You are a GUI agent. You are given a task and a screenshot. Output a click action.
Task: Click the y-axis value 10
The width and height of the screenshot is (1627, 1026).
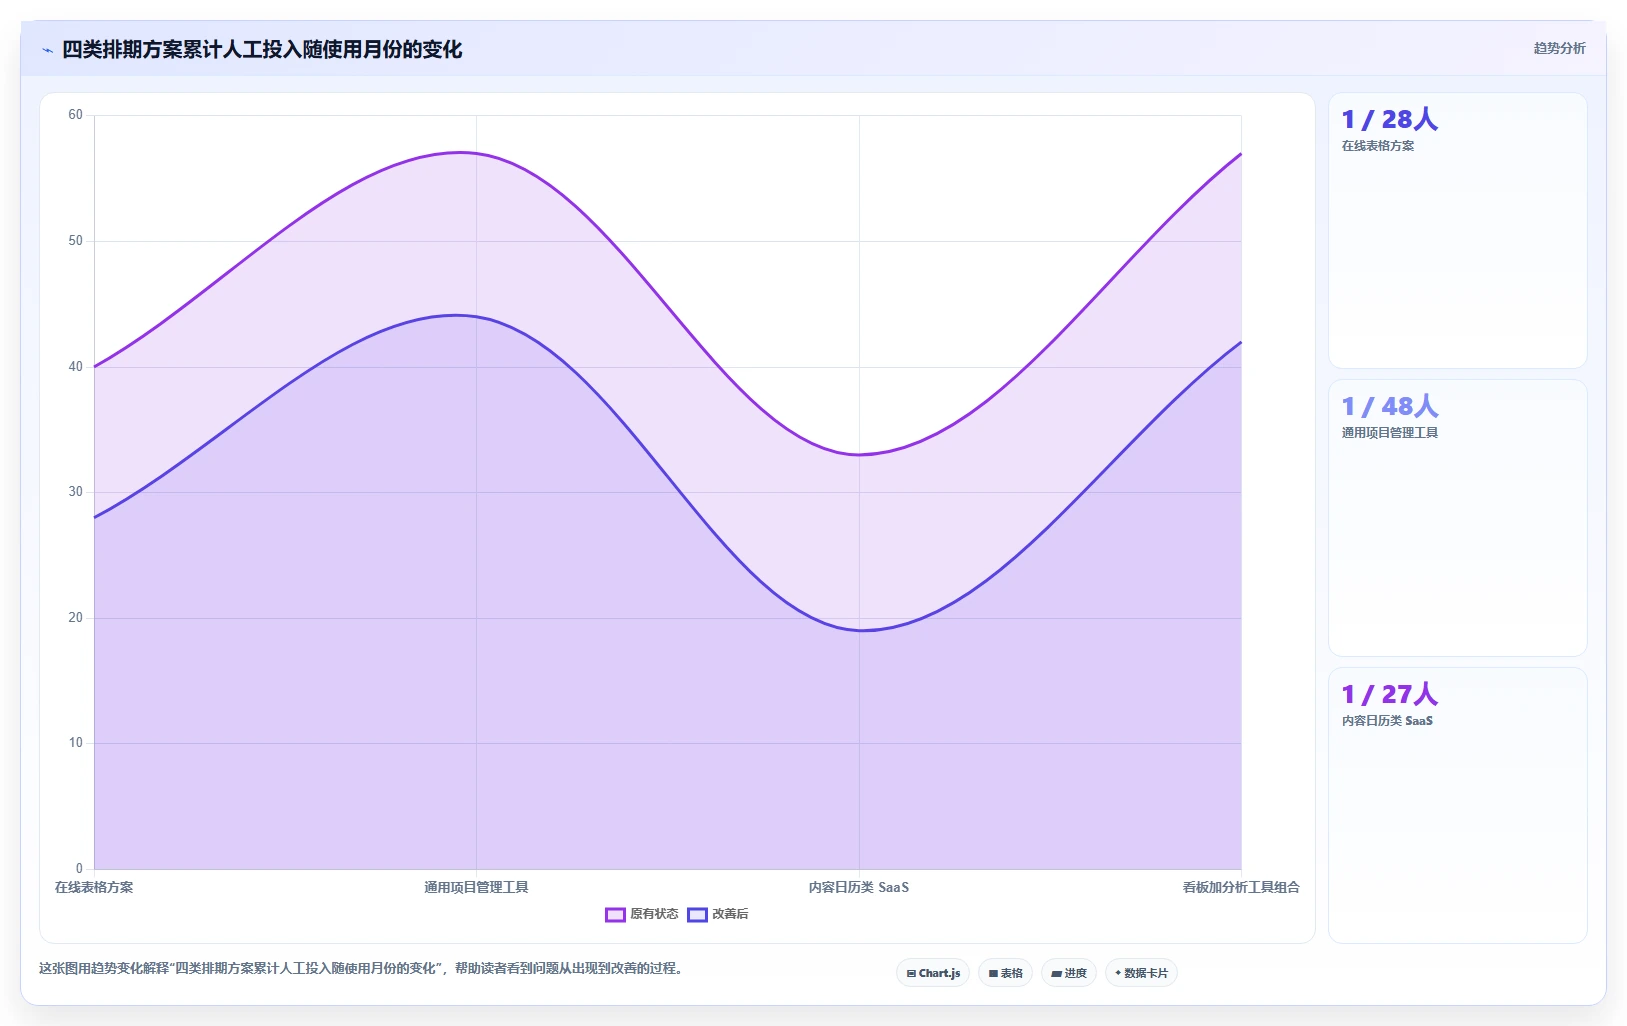(x=76, y=743)
